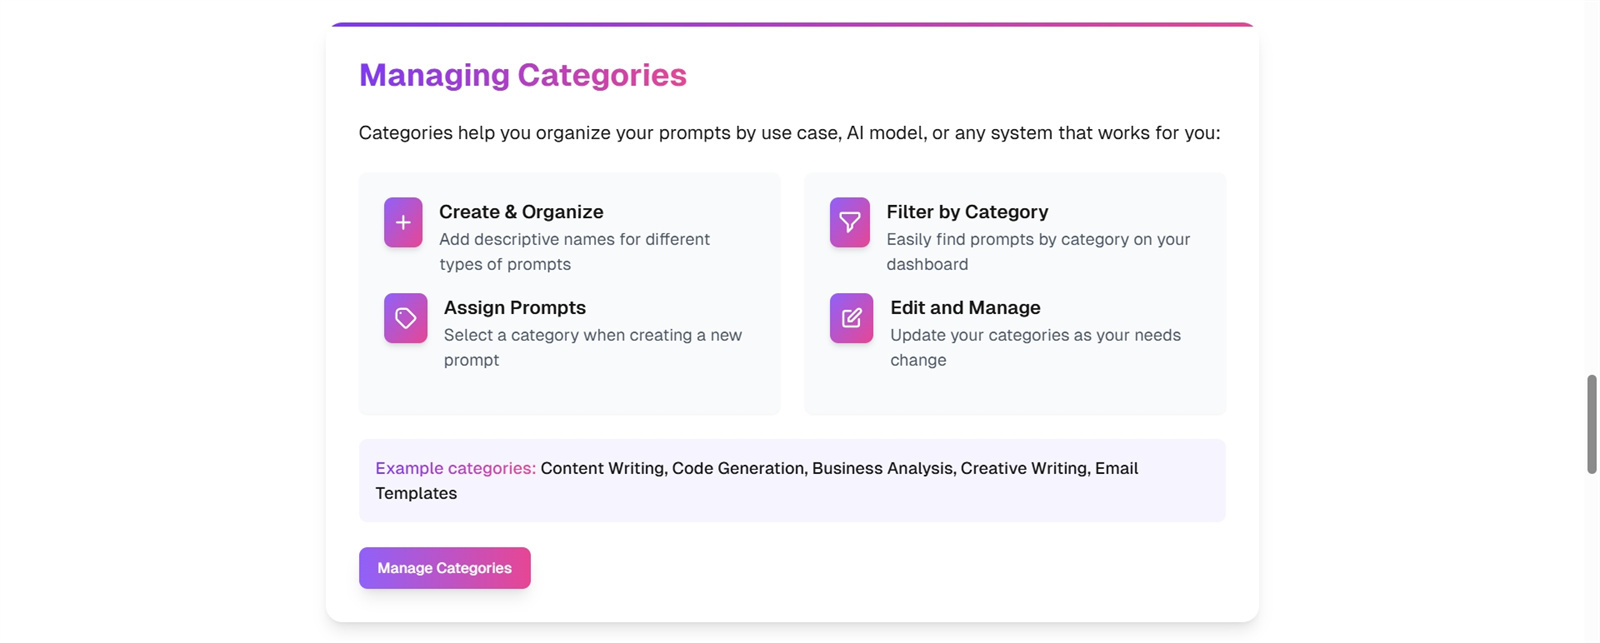Select the Filter by Category heading
1600x643 pixels.
click(x=967, y=212)
